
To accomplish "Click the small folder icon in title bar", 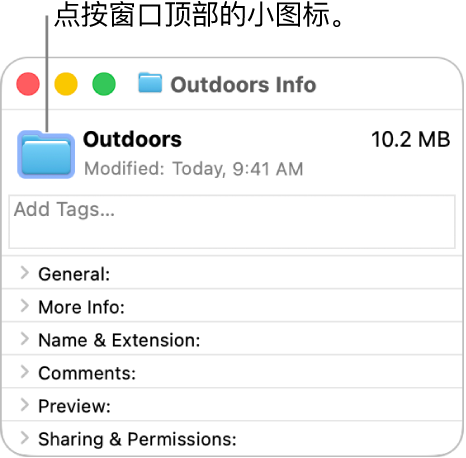I will click(x=150, y=83).
